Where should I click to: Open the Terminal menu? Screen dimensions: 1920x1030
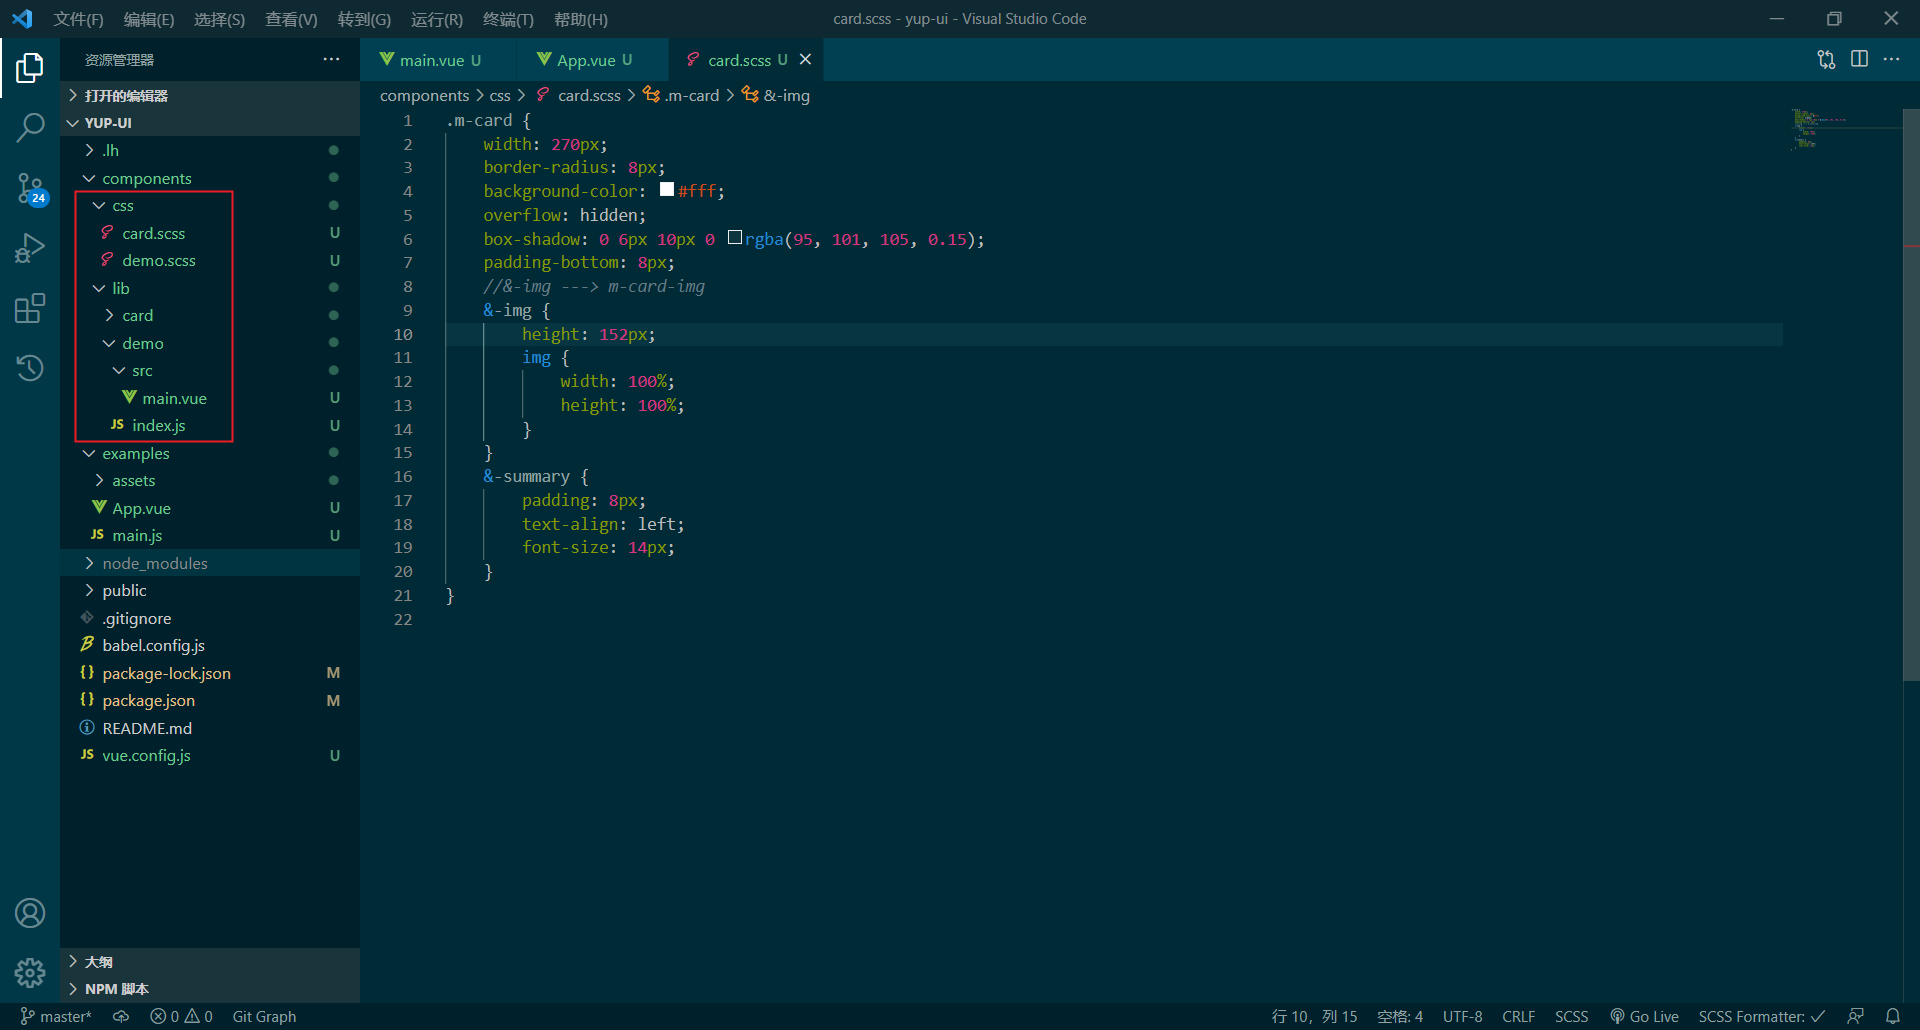(x=508, y=19)
